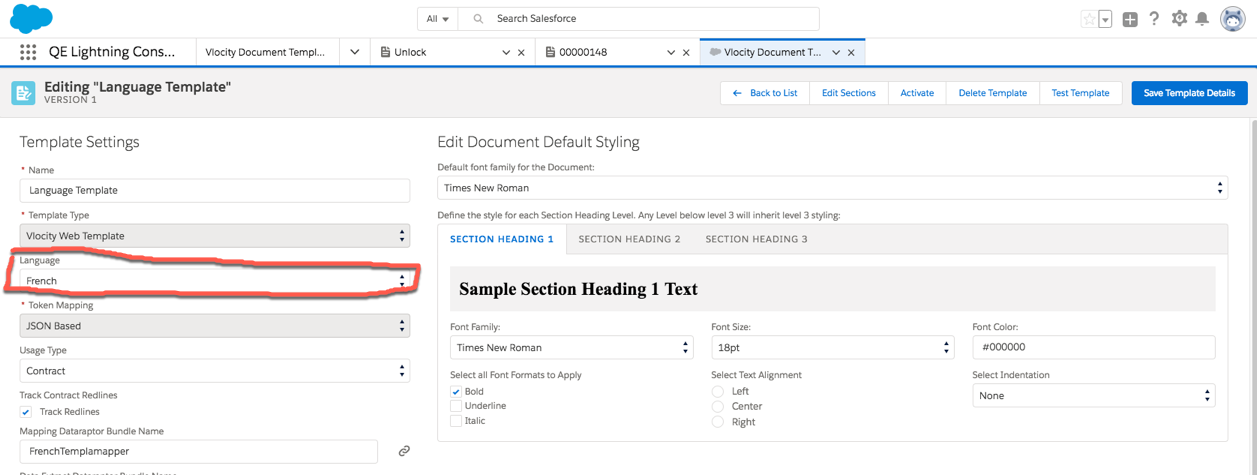Click Delete Template
This screenshot has width=1257, height=475.
pos(992,93)
